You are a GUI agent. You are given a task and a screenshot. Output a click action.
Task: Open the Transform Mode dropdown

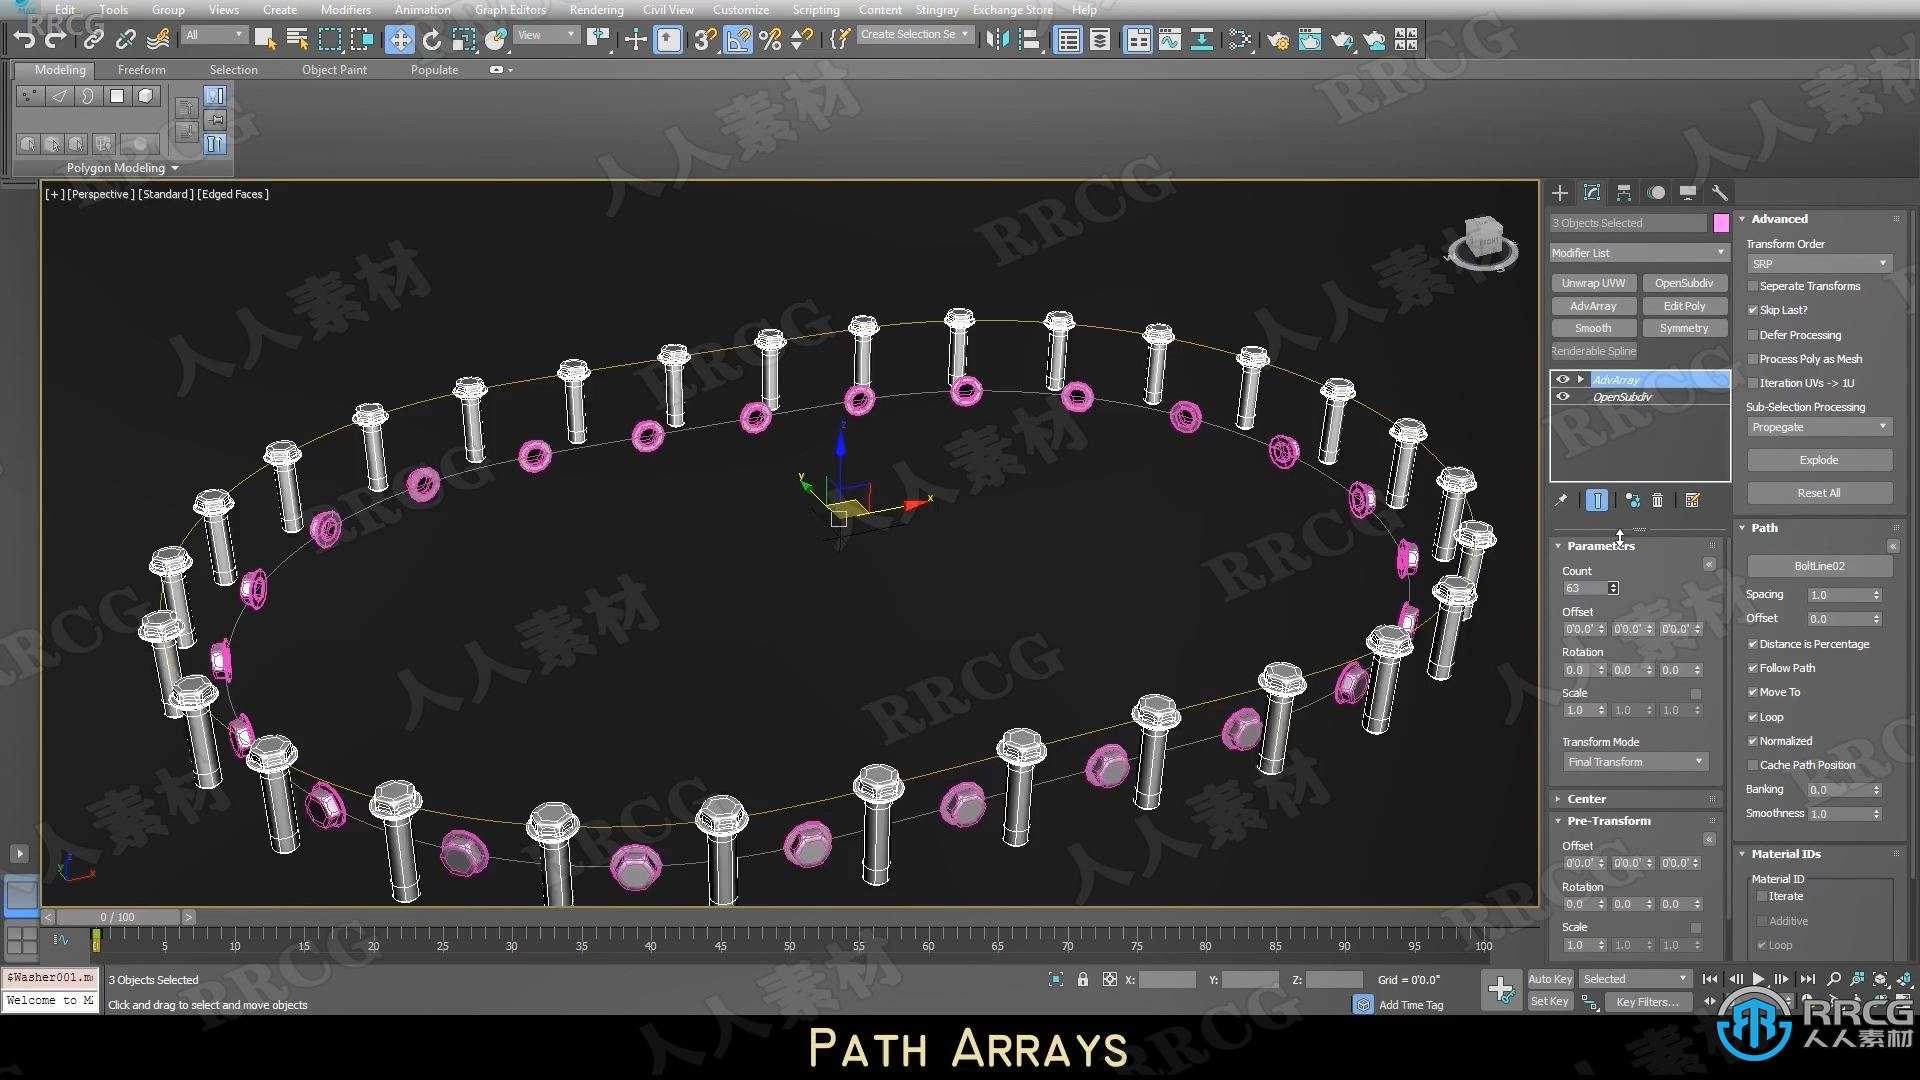1635,762
